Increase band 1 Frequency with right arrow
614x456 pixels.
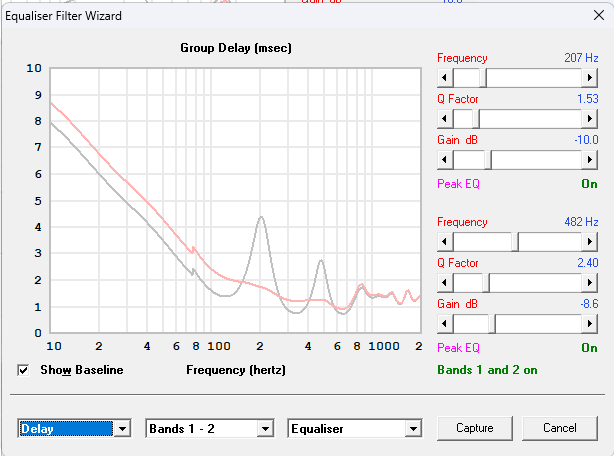coord(589,78)
